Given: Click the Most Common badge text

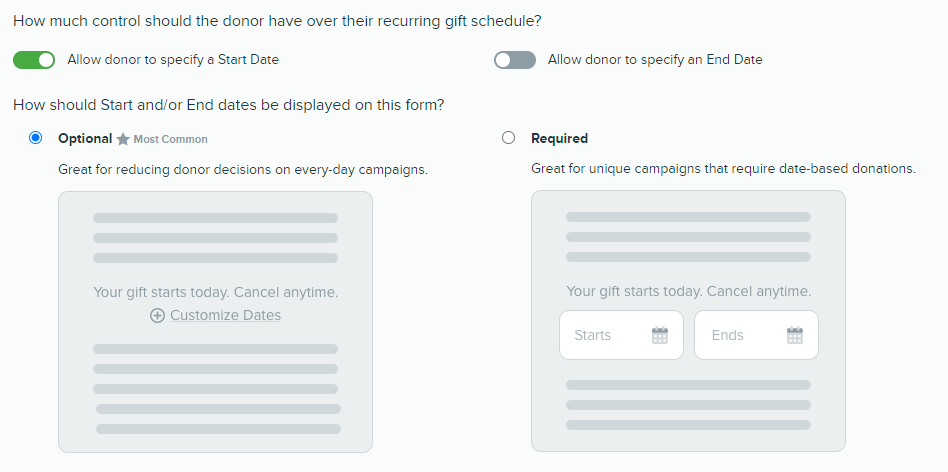Looking at the screenshot, I should 171,140.
